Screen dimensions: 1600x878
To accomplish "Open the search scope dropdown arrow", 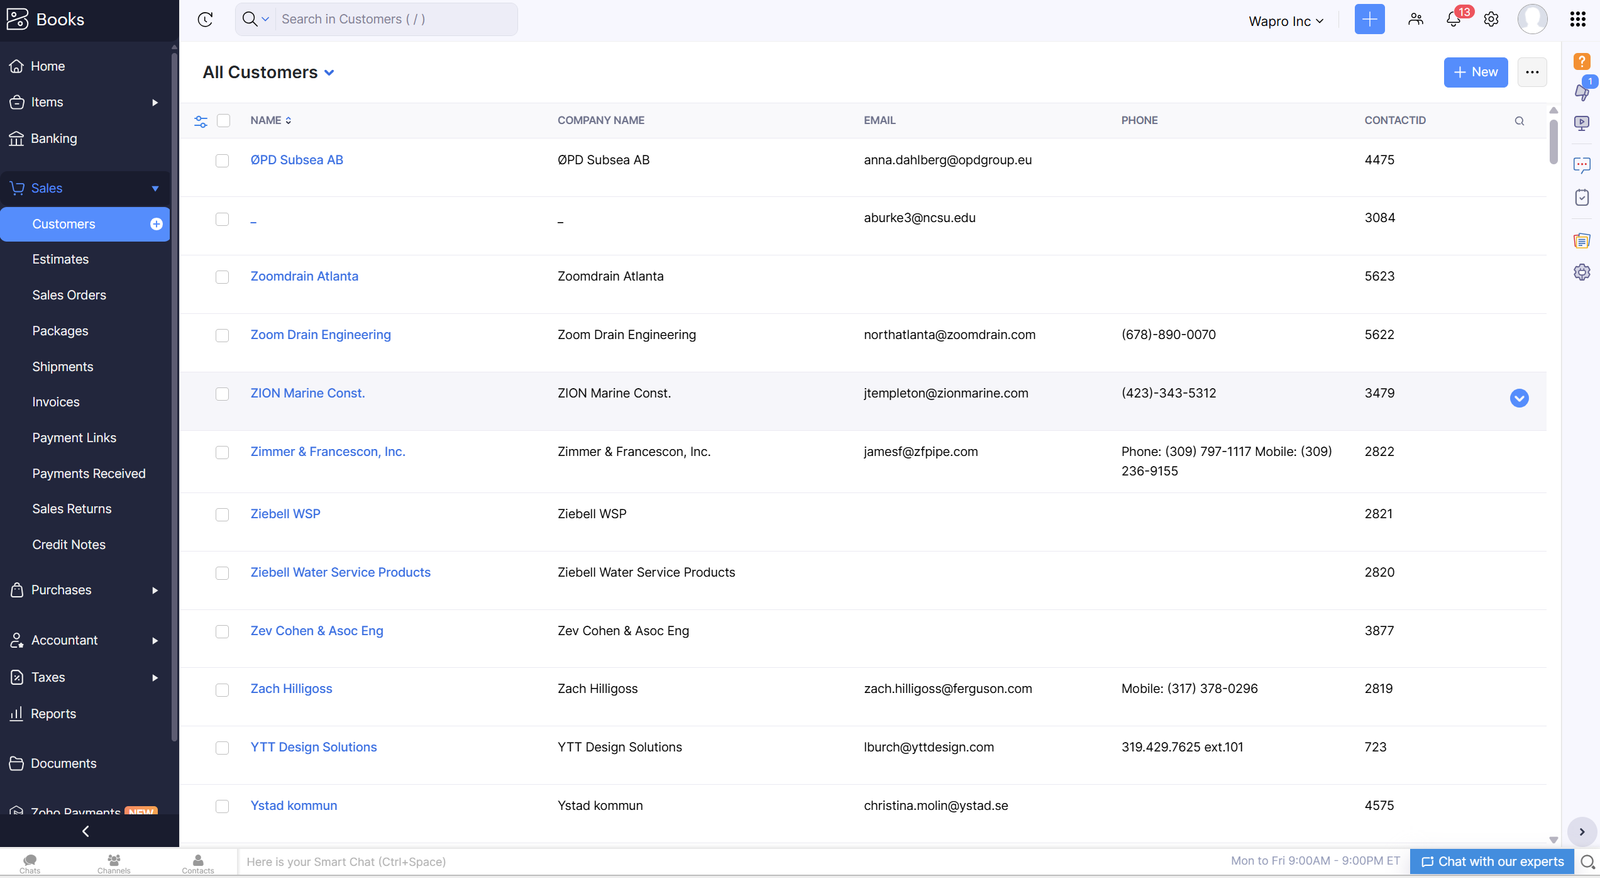I will (265, 20).
